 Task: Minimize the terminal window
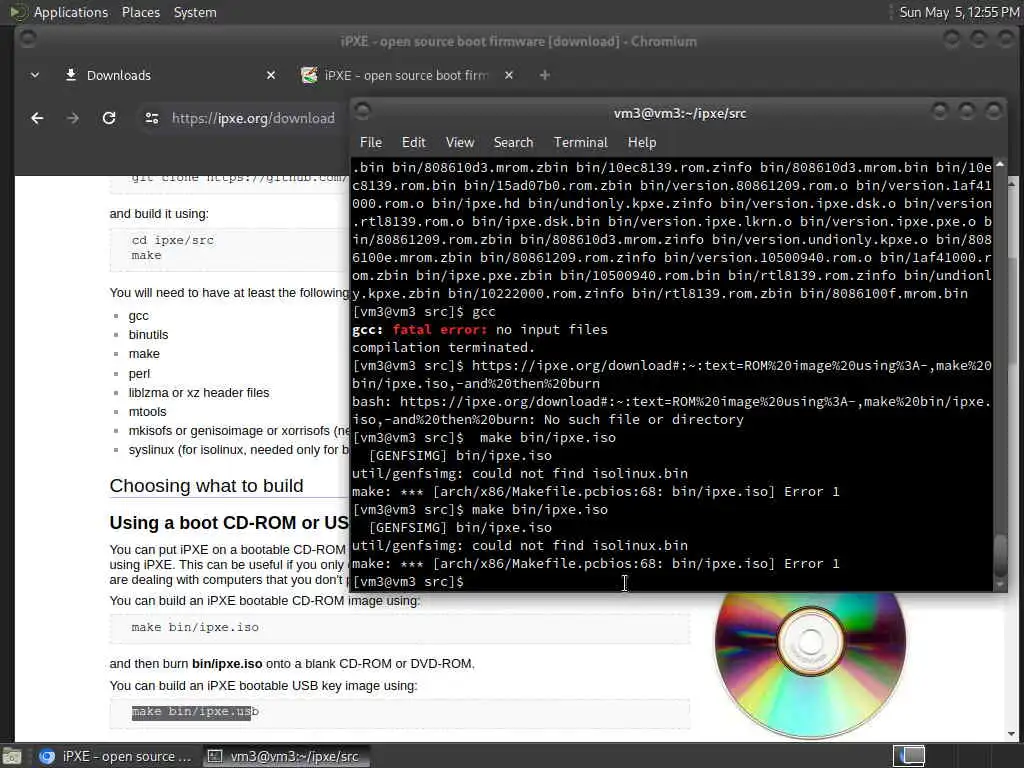click(939, 112)
